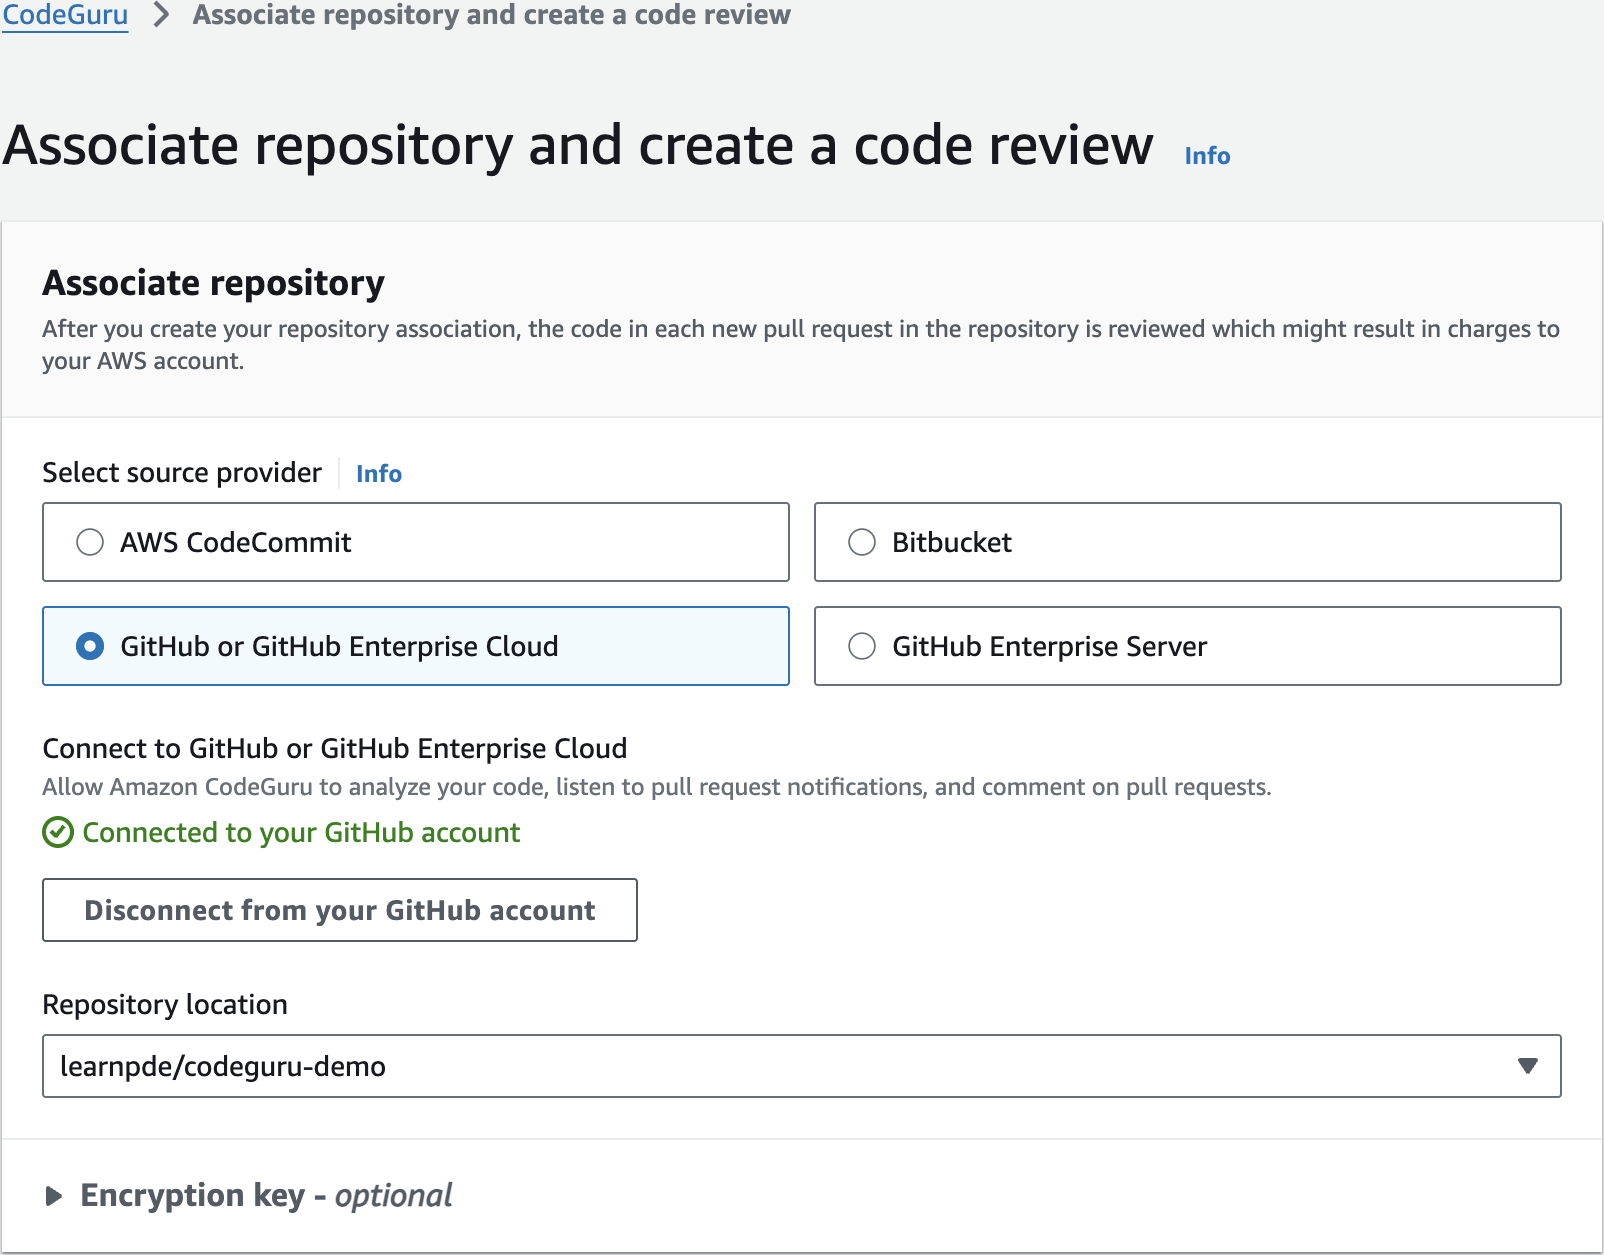Click Disconnect from your GitHub account button
The width and height of the screenshot is (1604, 1255).
pyautogui.click(x=340, y=910)
